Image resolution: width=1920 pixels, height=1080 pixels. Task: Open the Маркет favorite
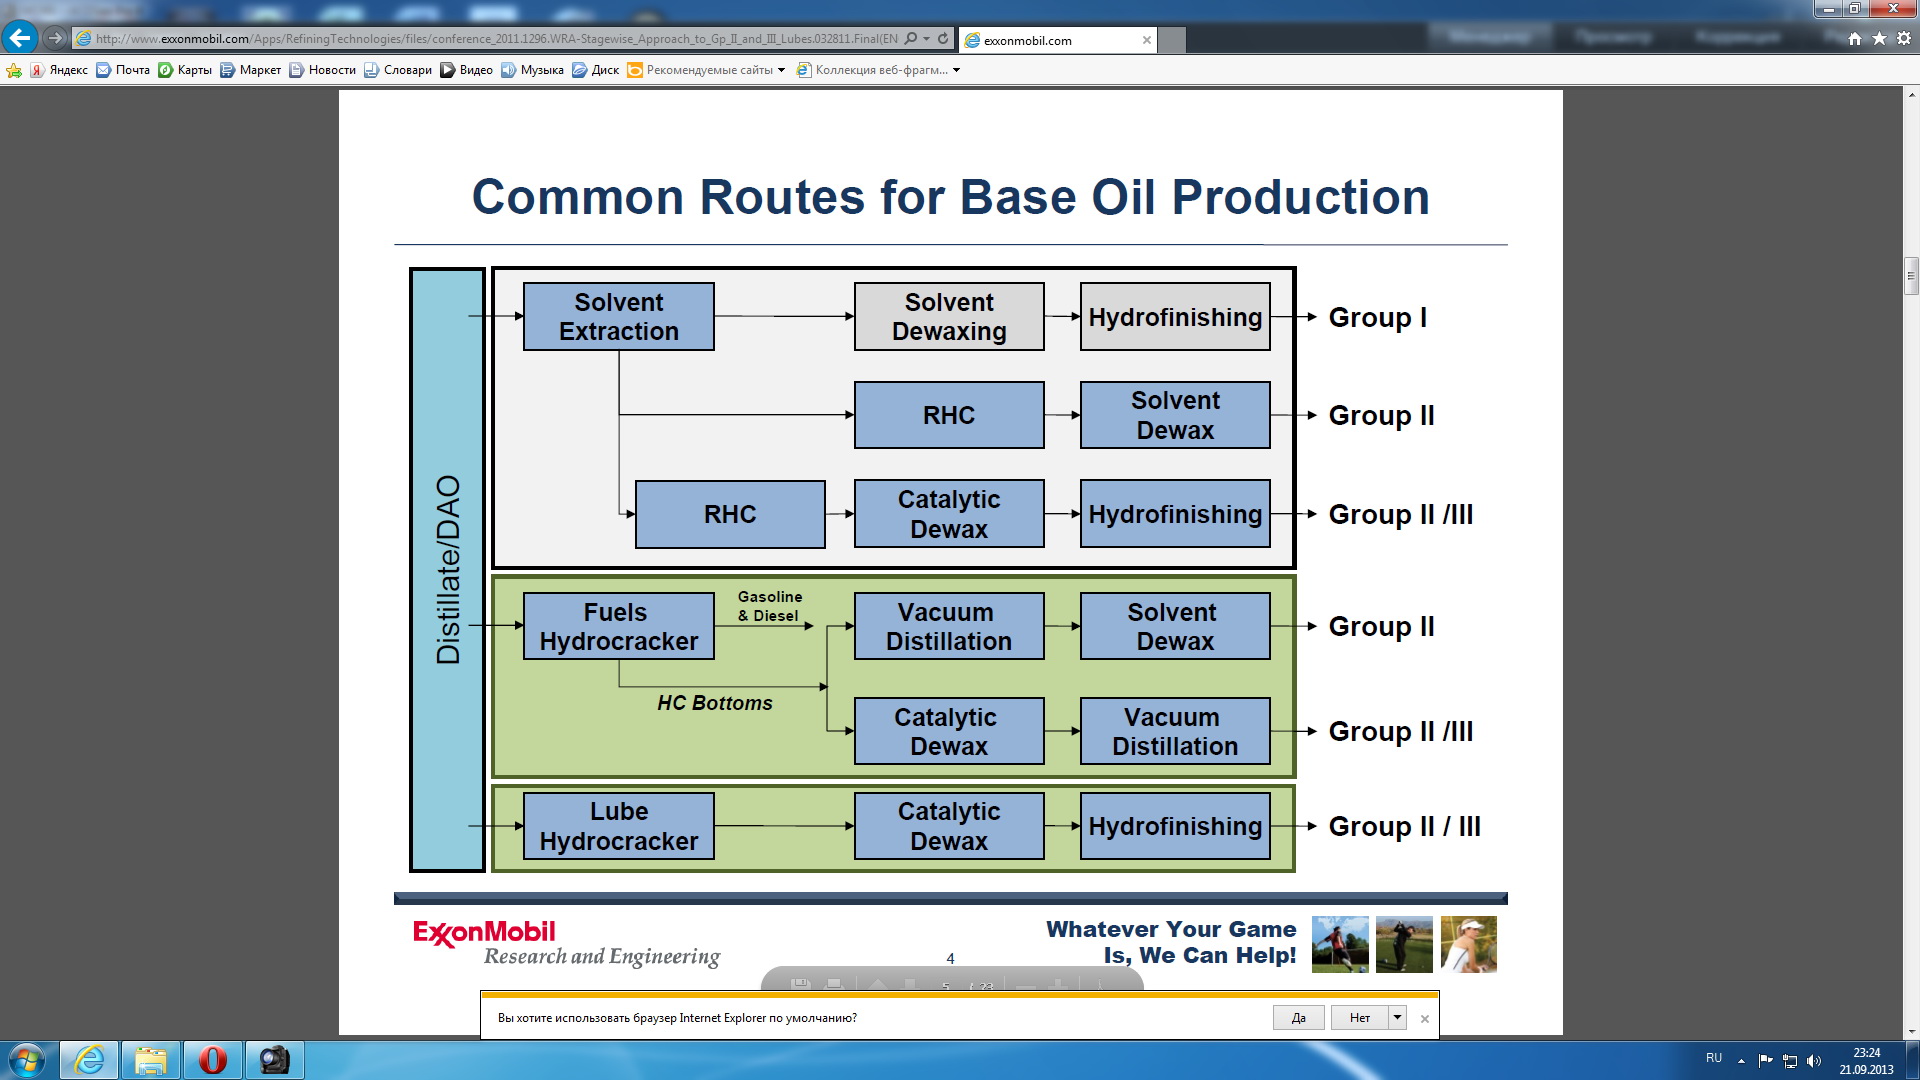251,70
